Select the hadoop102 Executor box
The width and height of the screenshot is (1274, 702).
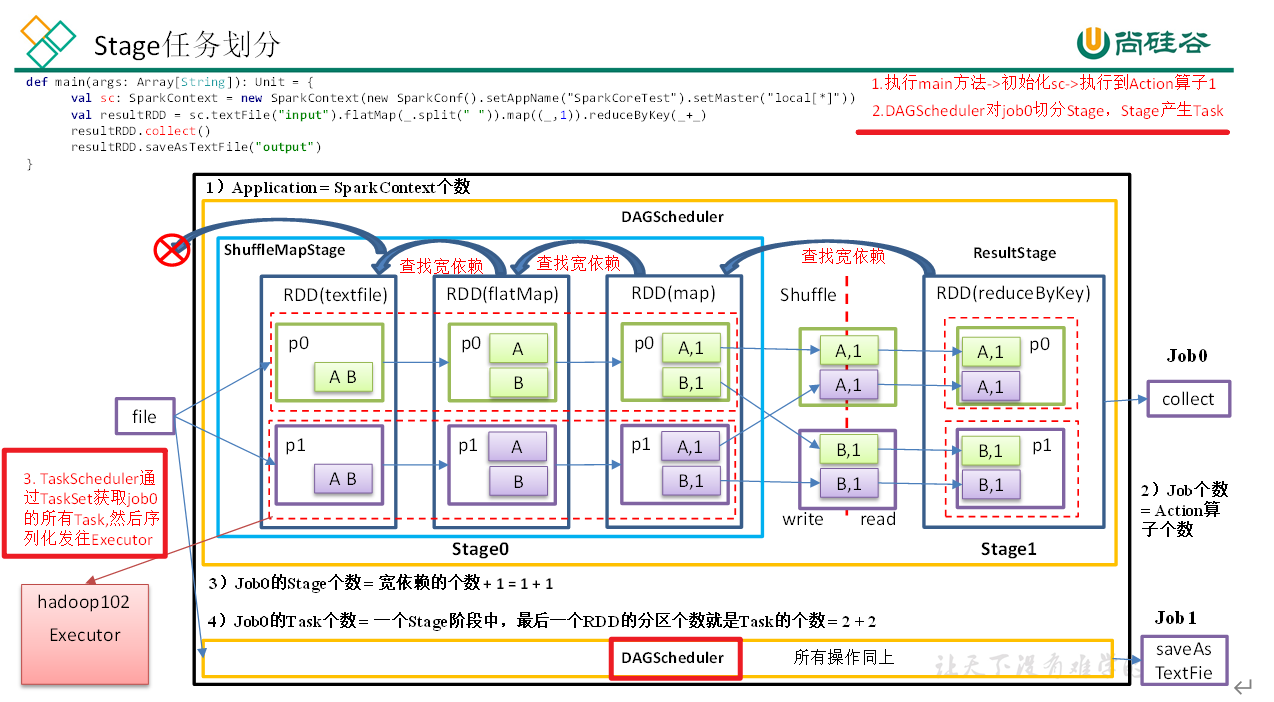point(85,634)
